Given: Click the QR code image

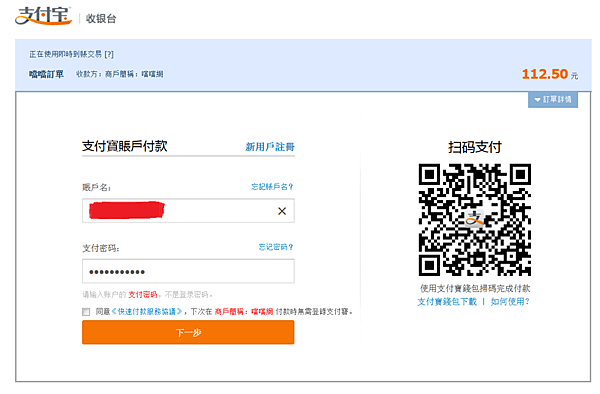Looking at the screenshot, I should coord(475,220).
